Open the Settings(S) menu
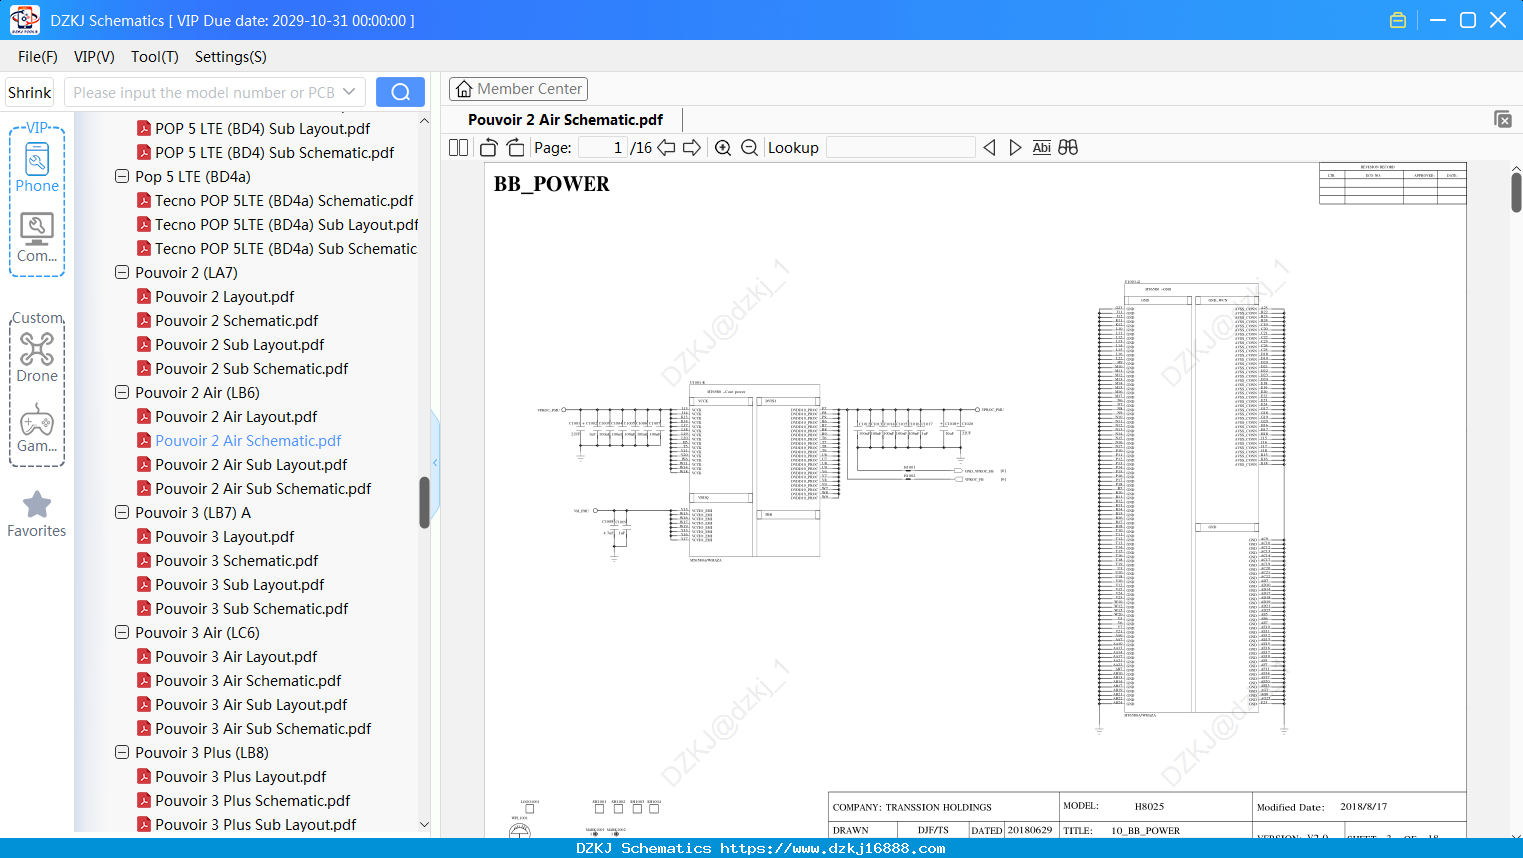This screenshot has width=1523, height=858. click(x=231, y=57)
